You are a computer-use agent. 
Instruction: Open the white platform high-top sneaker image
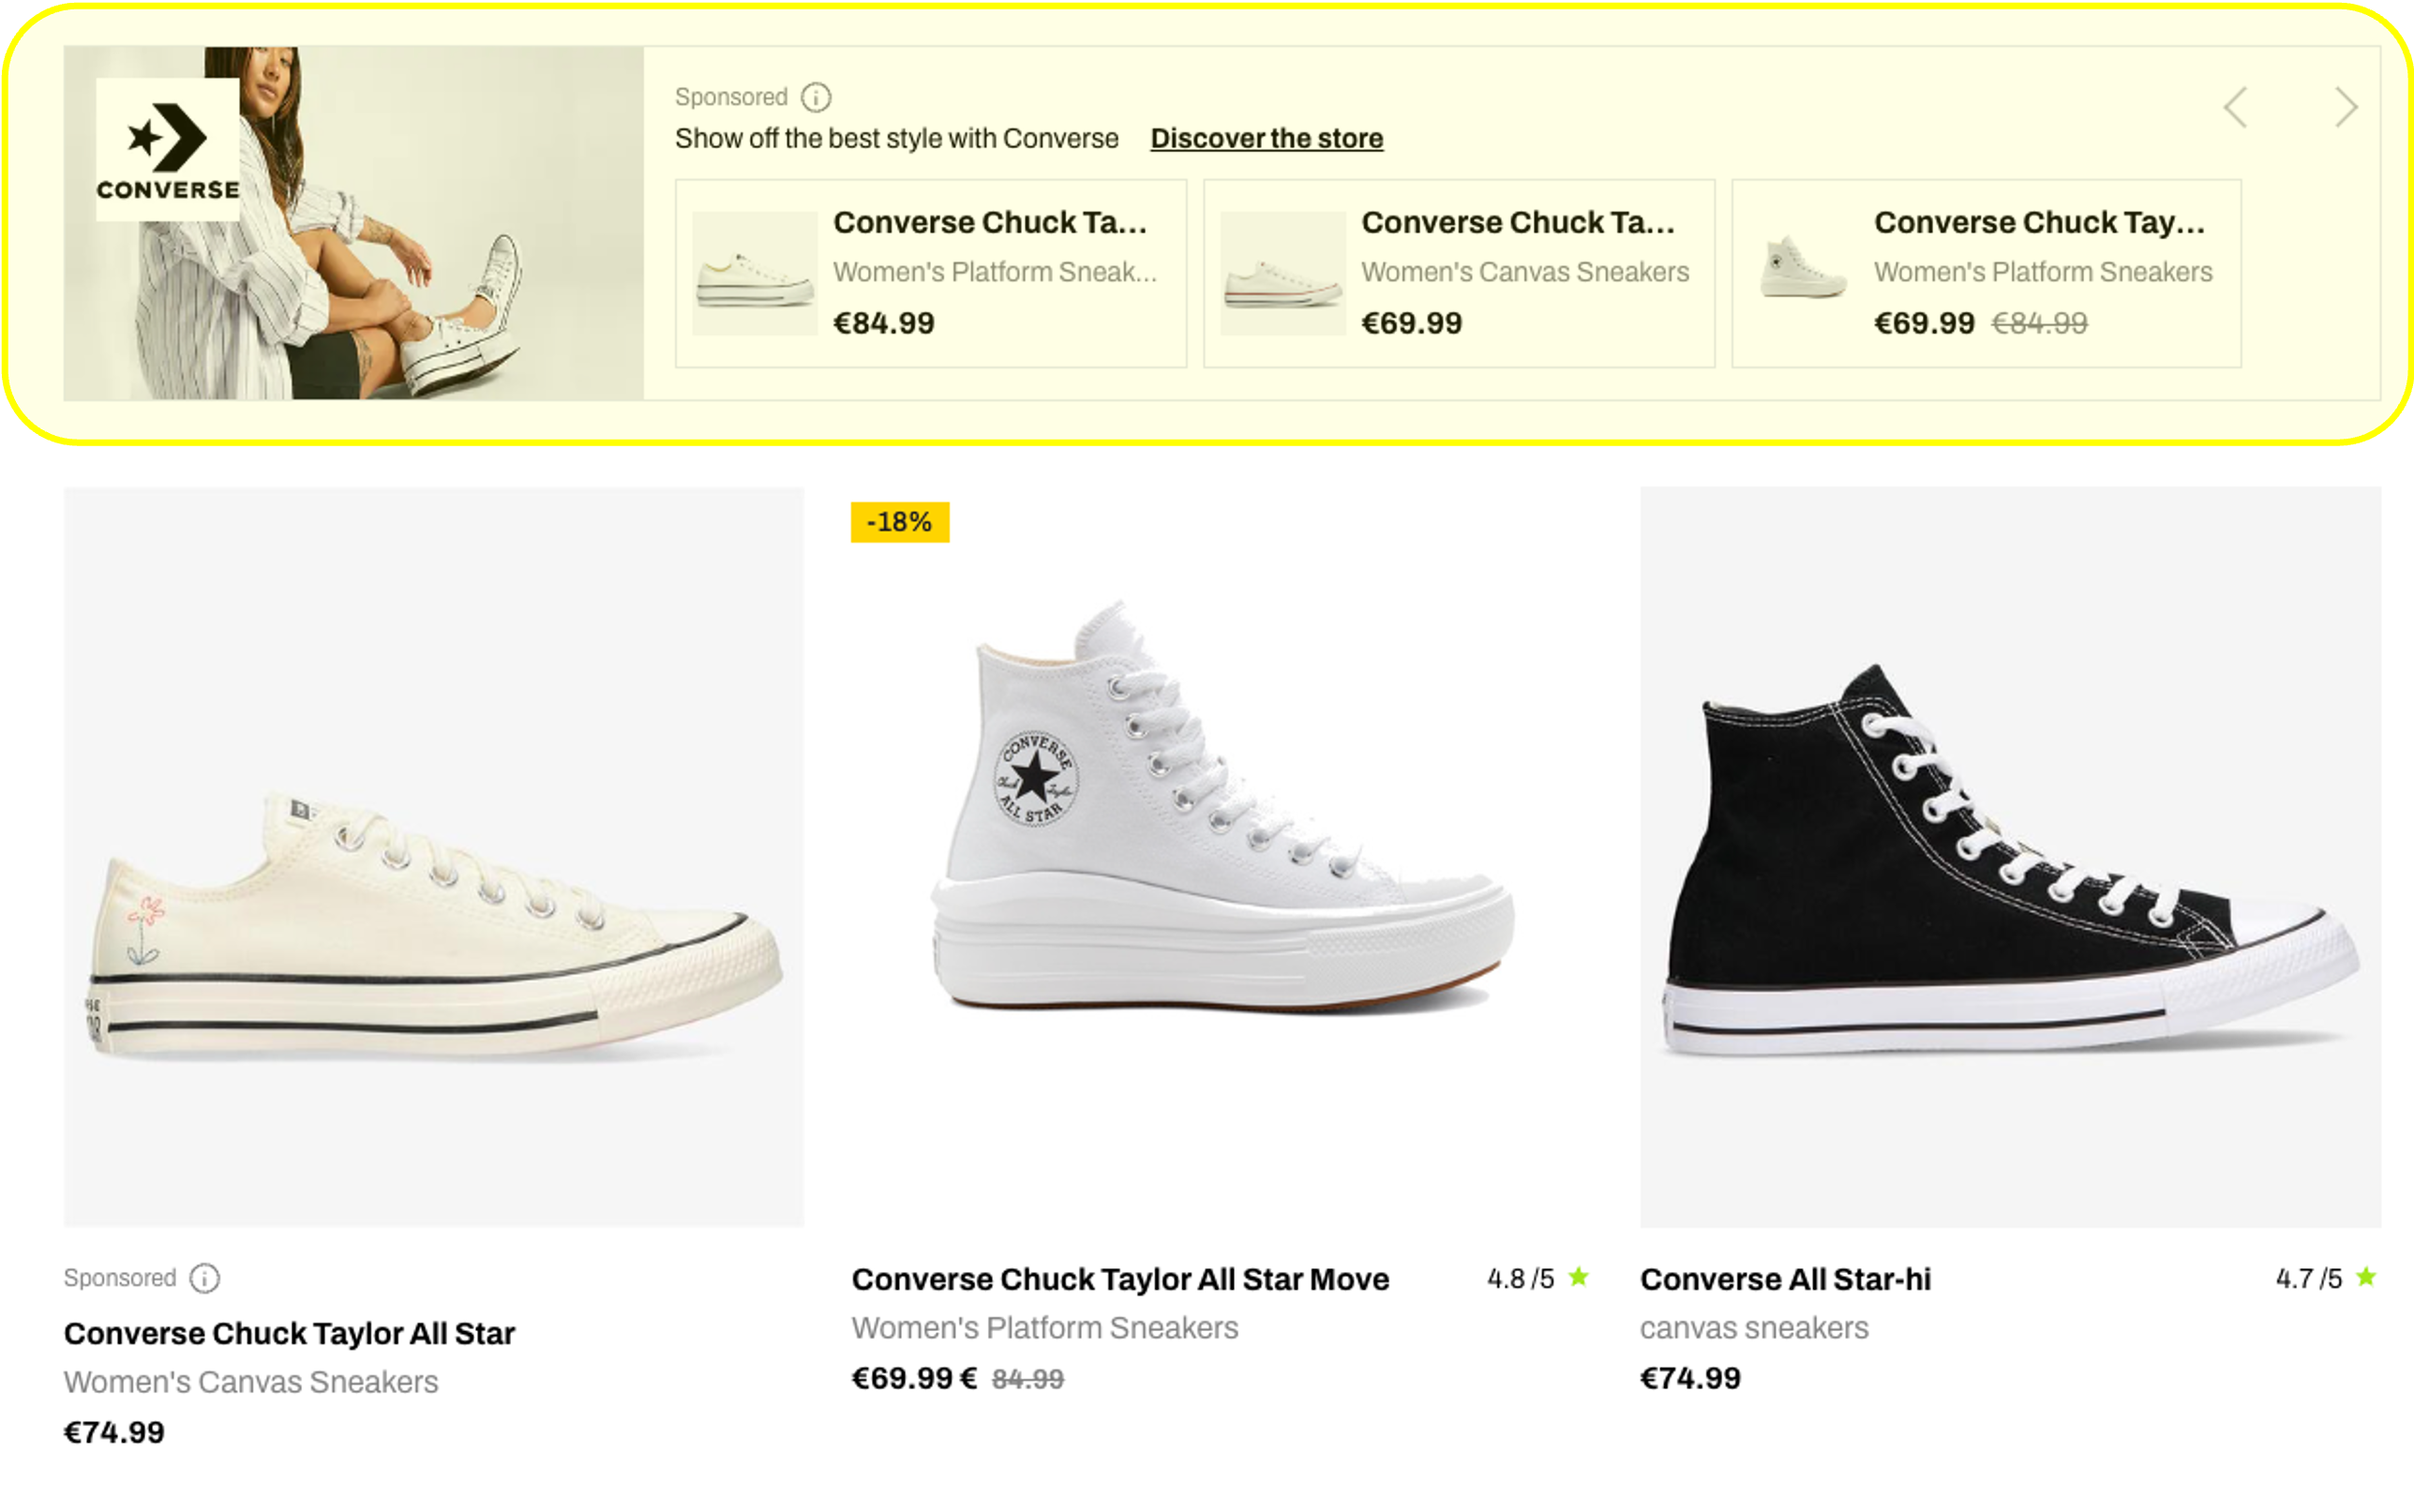[1221, 857]
